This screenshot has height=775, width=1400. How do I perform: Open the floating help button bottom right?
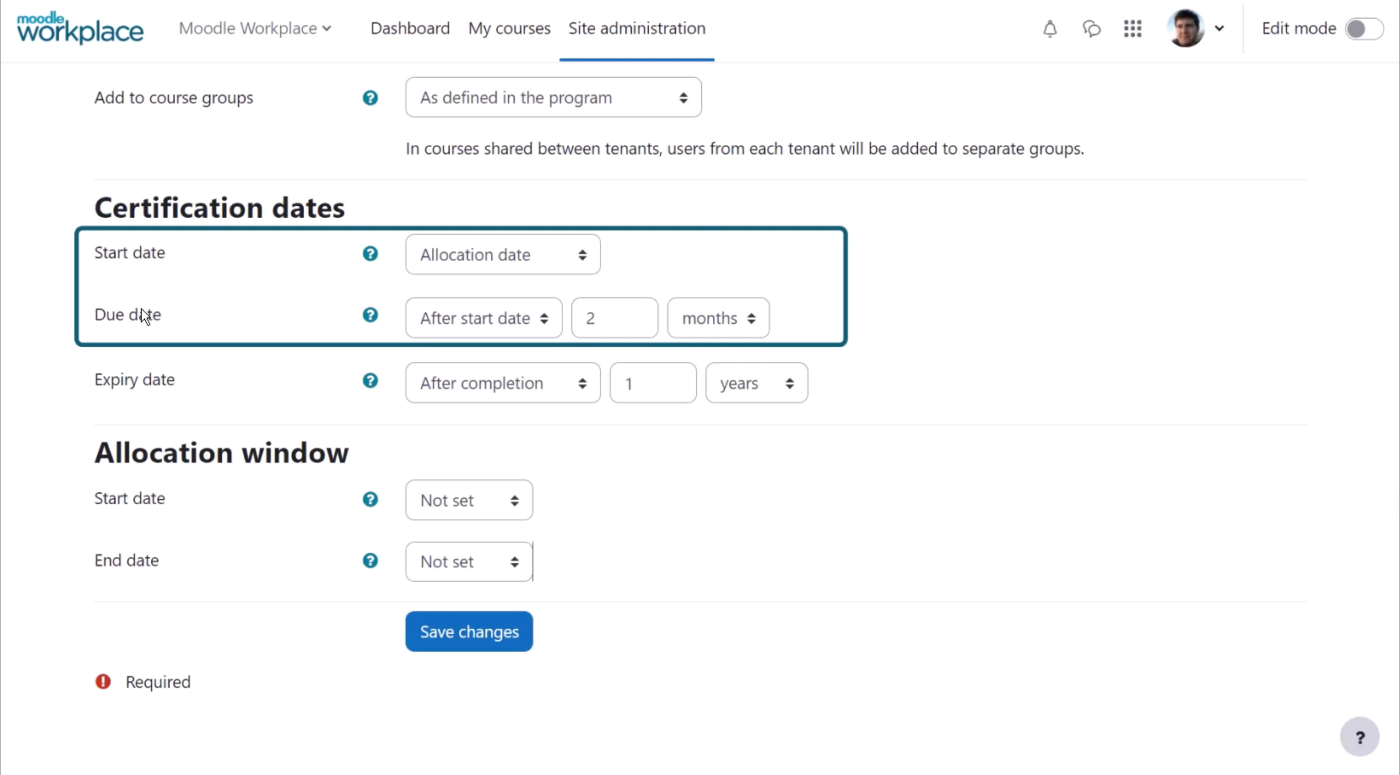[1359, 736]
